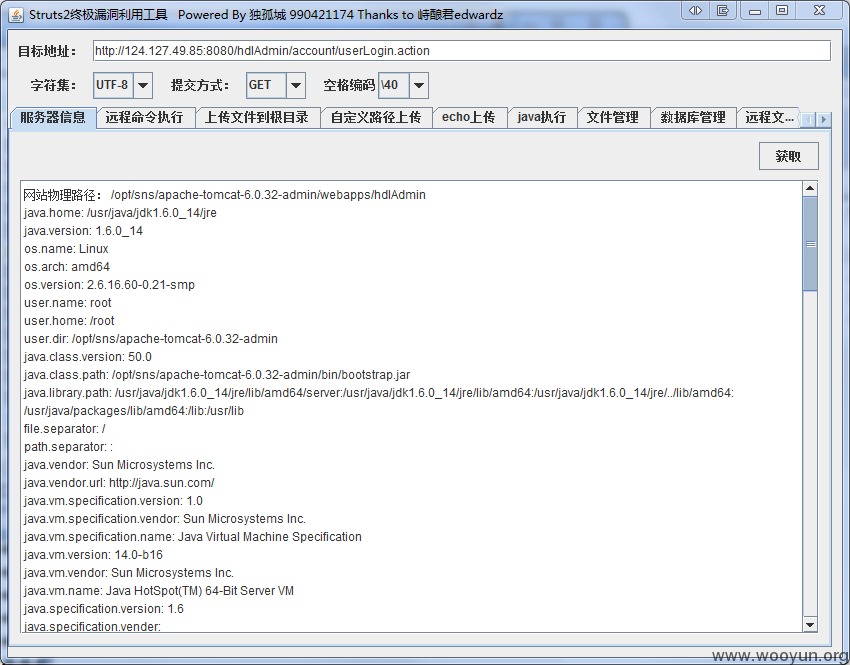The image size is (850, 665).
Task: Click the java.vm.vendor line
Action: [129, 572]
